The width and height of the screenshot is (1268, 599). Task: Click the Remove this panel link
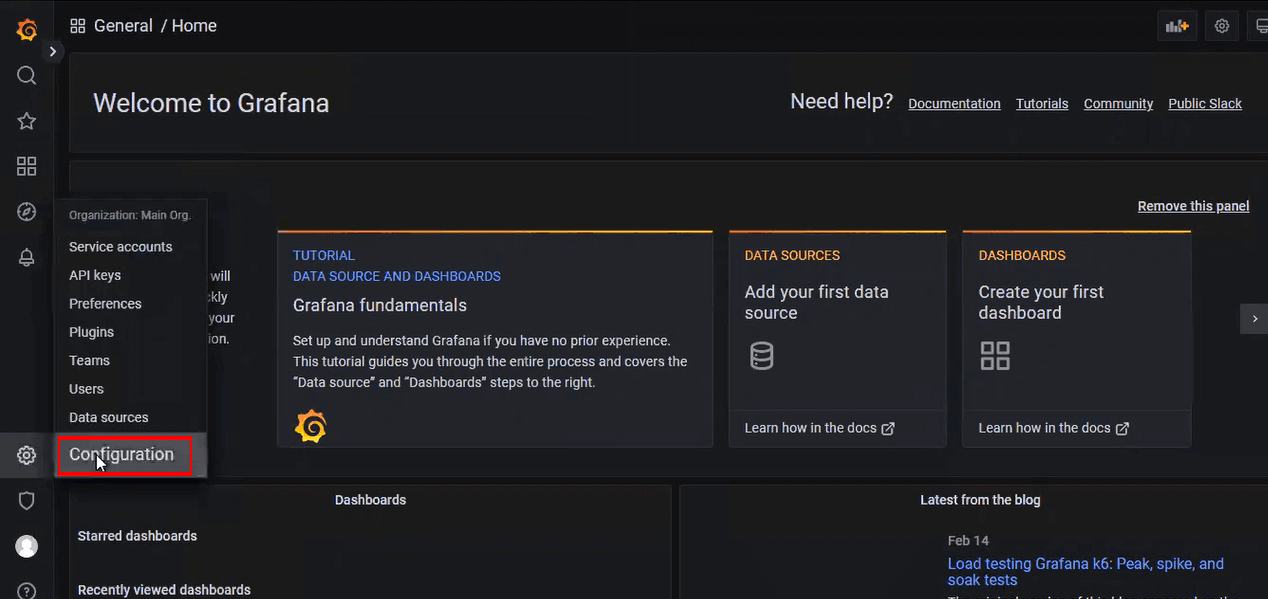click(x=1193, y=205)
